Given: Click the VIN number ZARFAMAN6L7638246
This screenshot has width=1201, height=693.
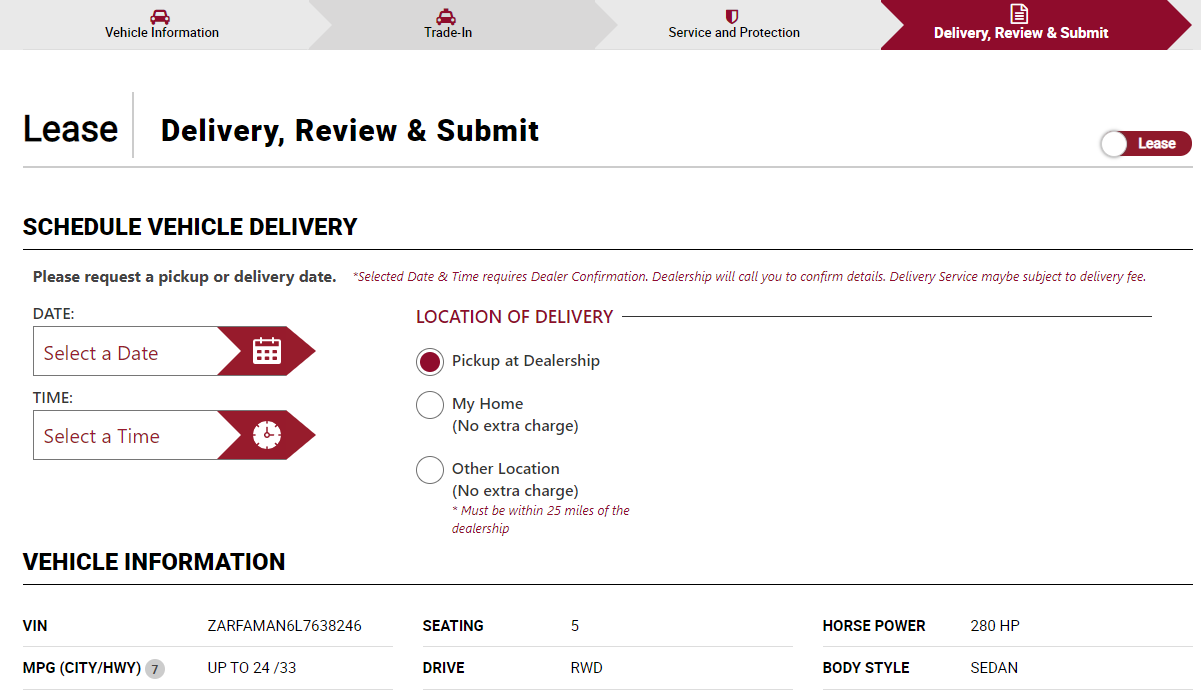Looking at the screenshot, I should coord(284,626).
